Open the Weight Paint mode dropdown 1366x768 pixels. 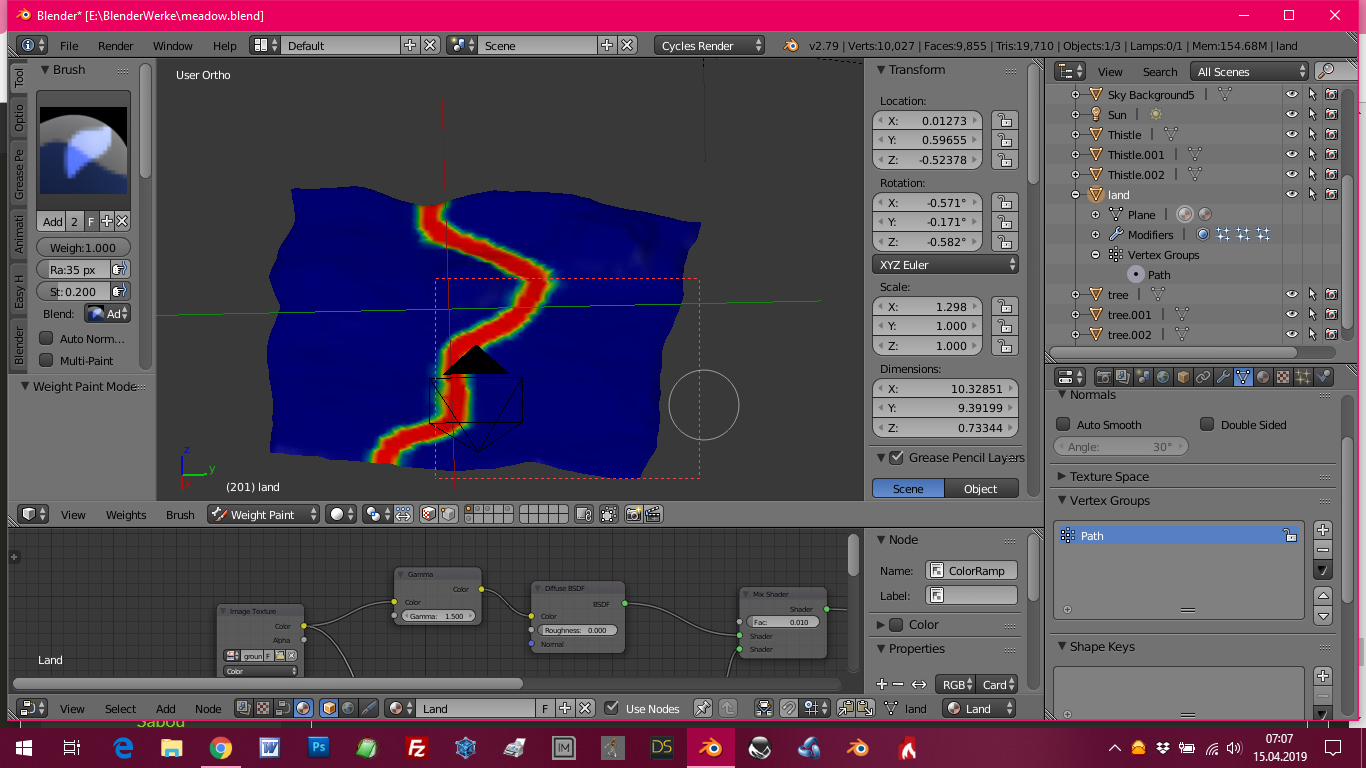pos(264,514)
